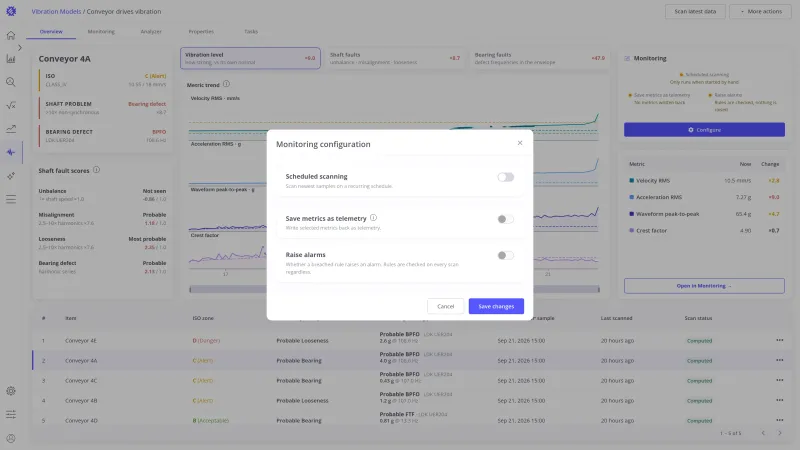The height and width of the screenshot is (450, 800).
Task: Switch to the Properties tab
Action: (201, 32)
